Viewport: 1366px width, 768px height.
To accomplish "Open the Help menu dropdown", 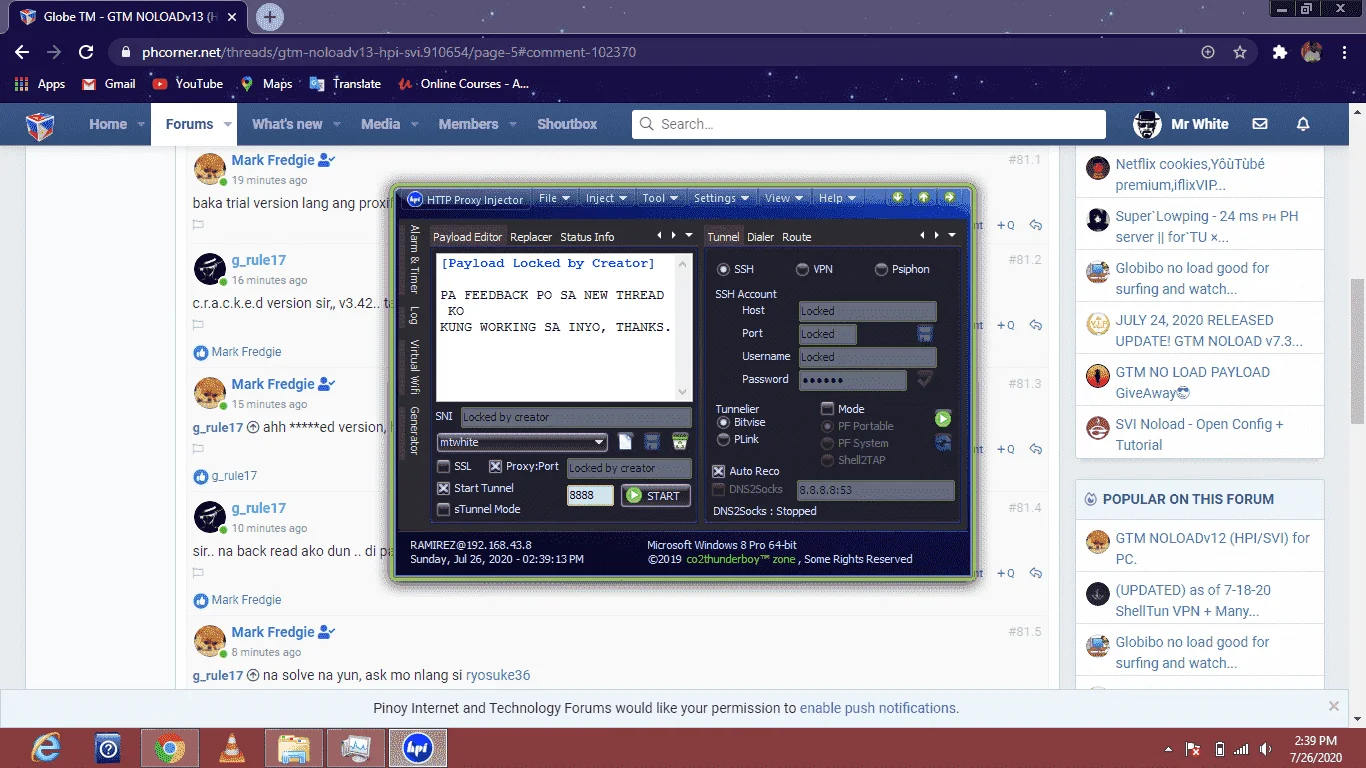I will (837, 198).
